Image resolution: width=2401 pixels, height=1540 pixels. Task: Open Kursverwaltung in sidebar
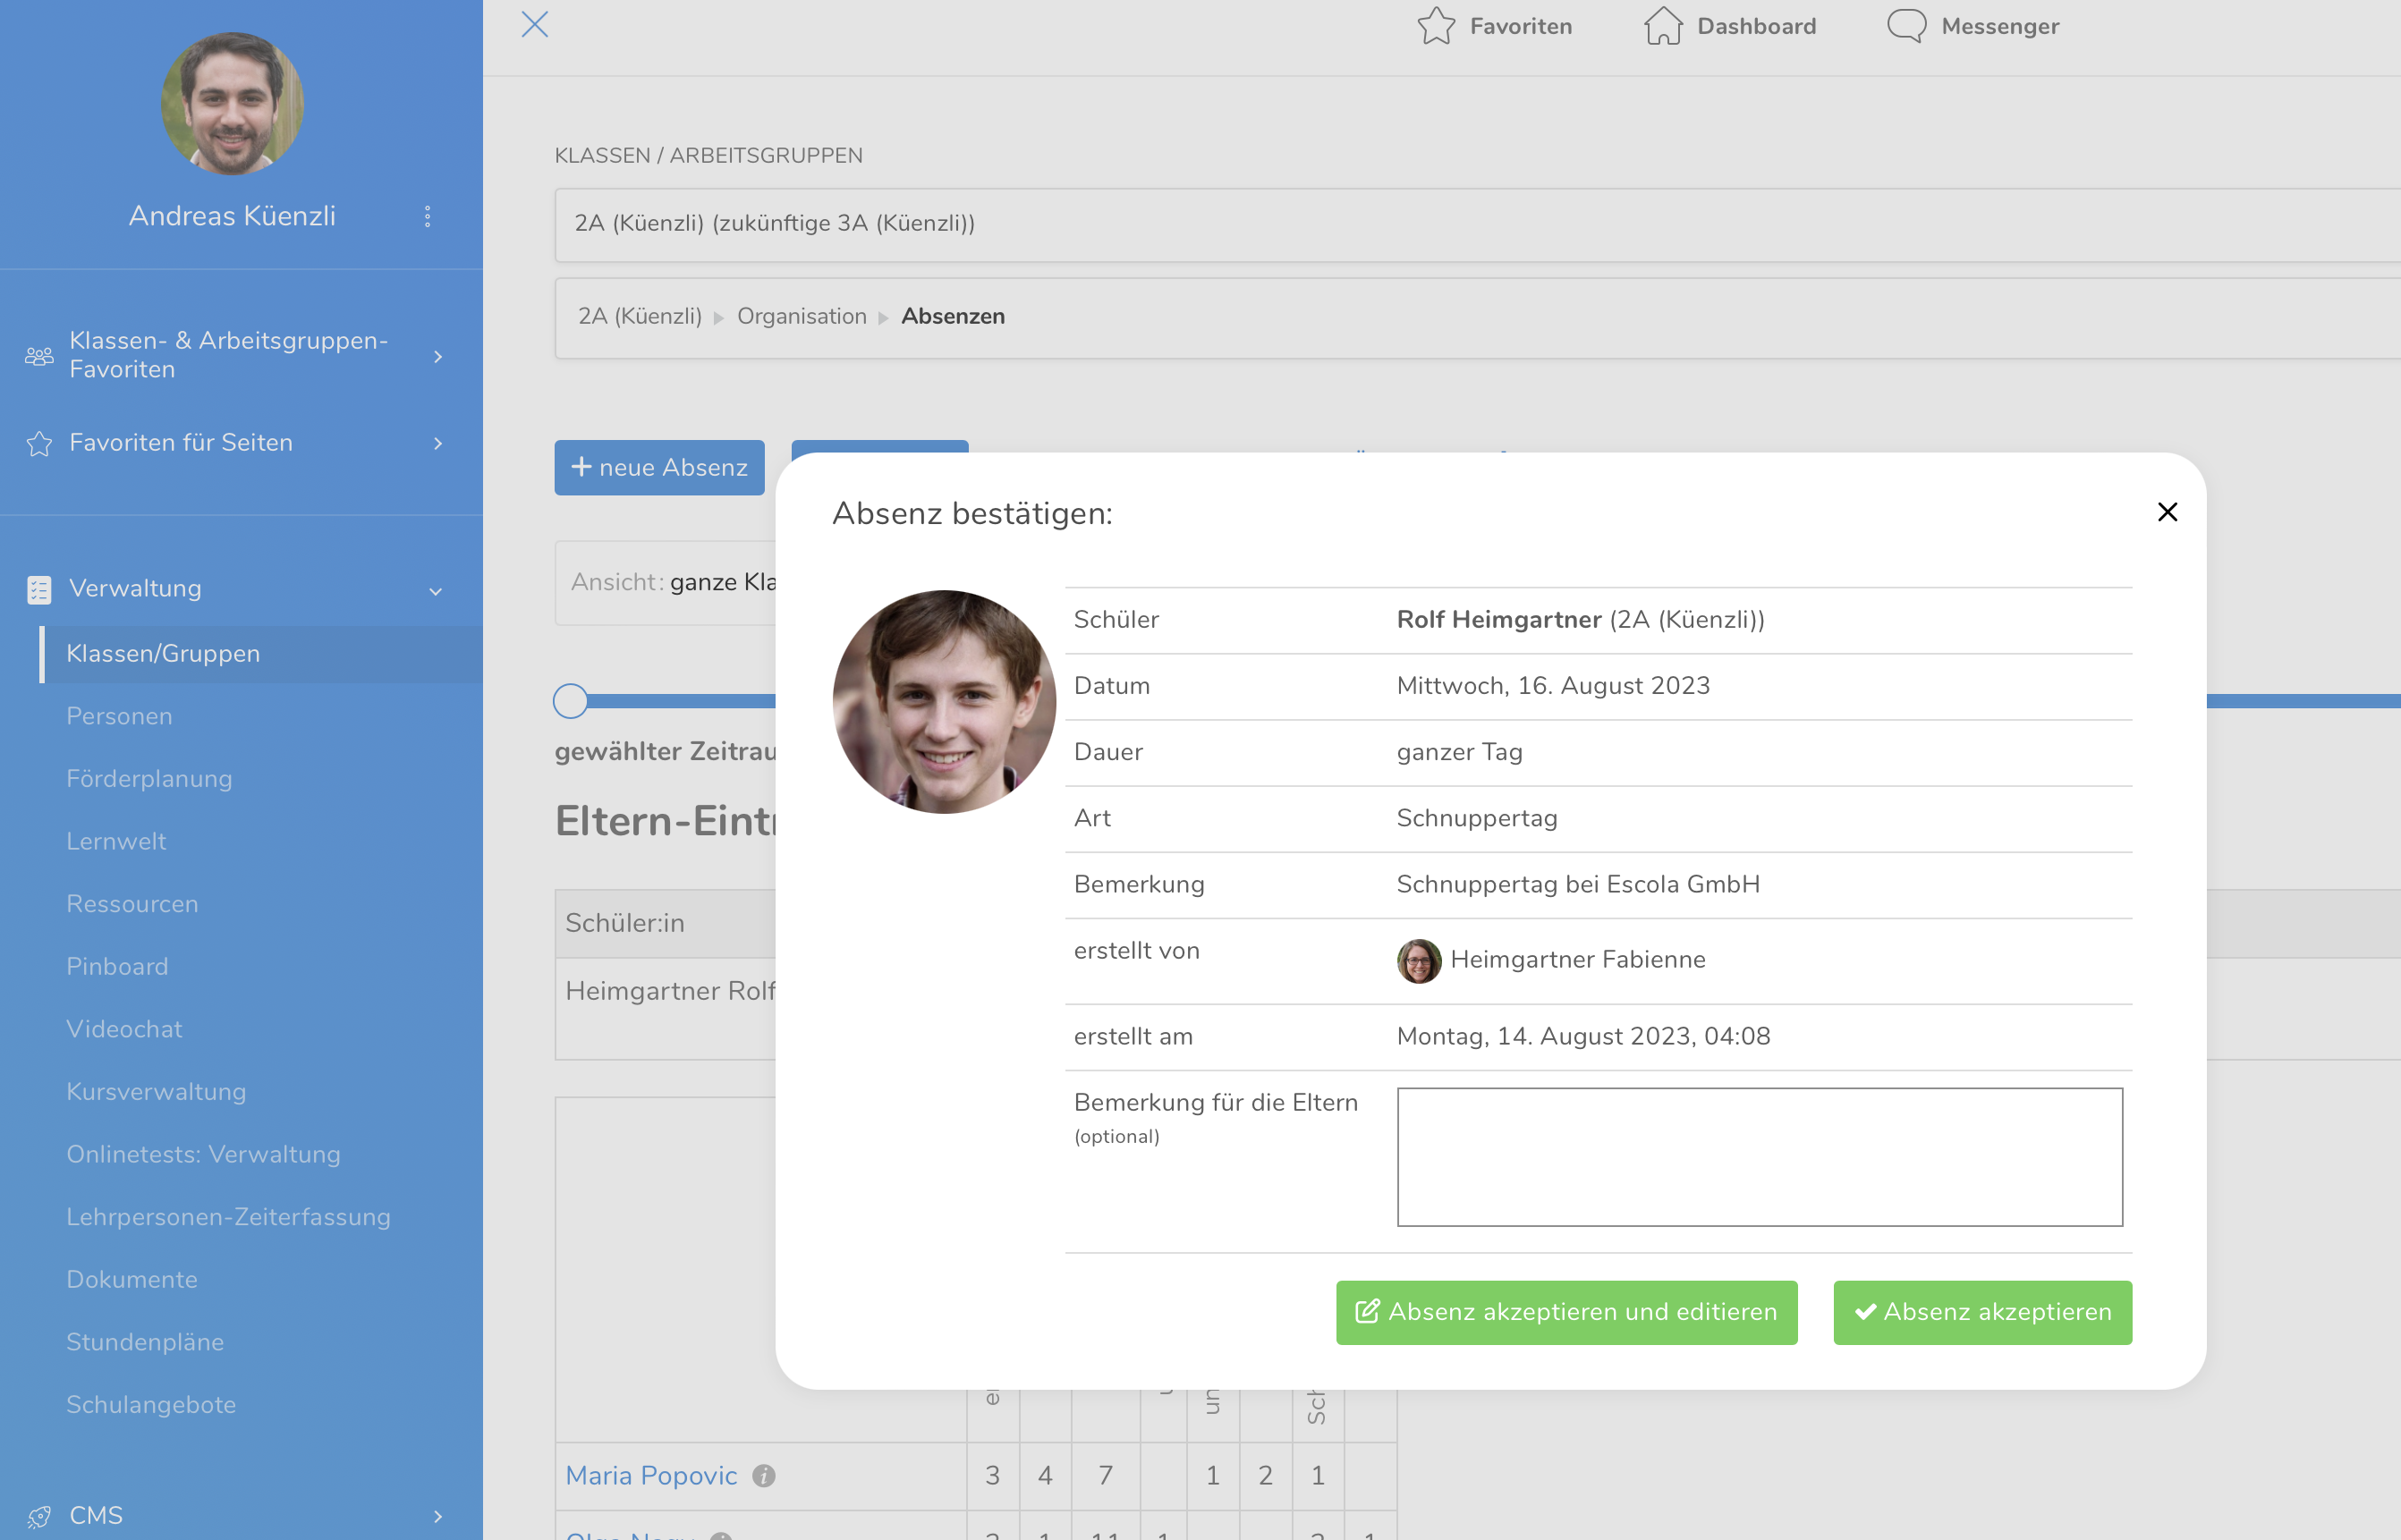coord(156,1092)
